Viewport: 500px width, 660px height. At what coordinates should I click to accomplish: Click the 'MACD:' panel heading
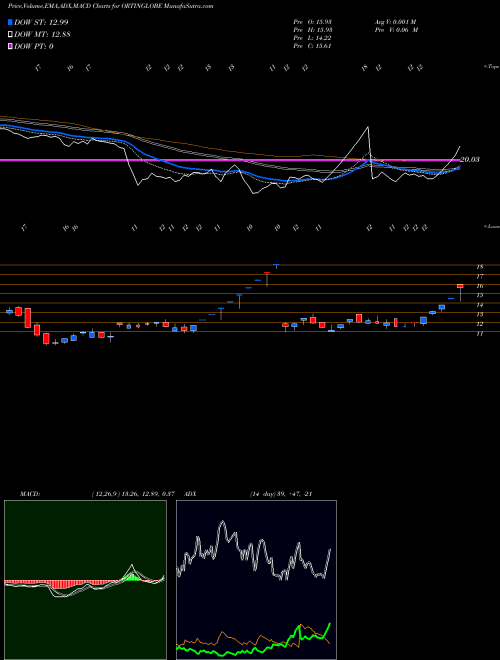[30, 494]
